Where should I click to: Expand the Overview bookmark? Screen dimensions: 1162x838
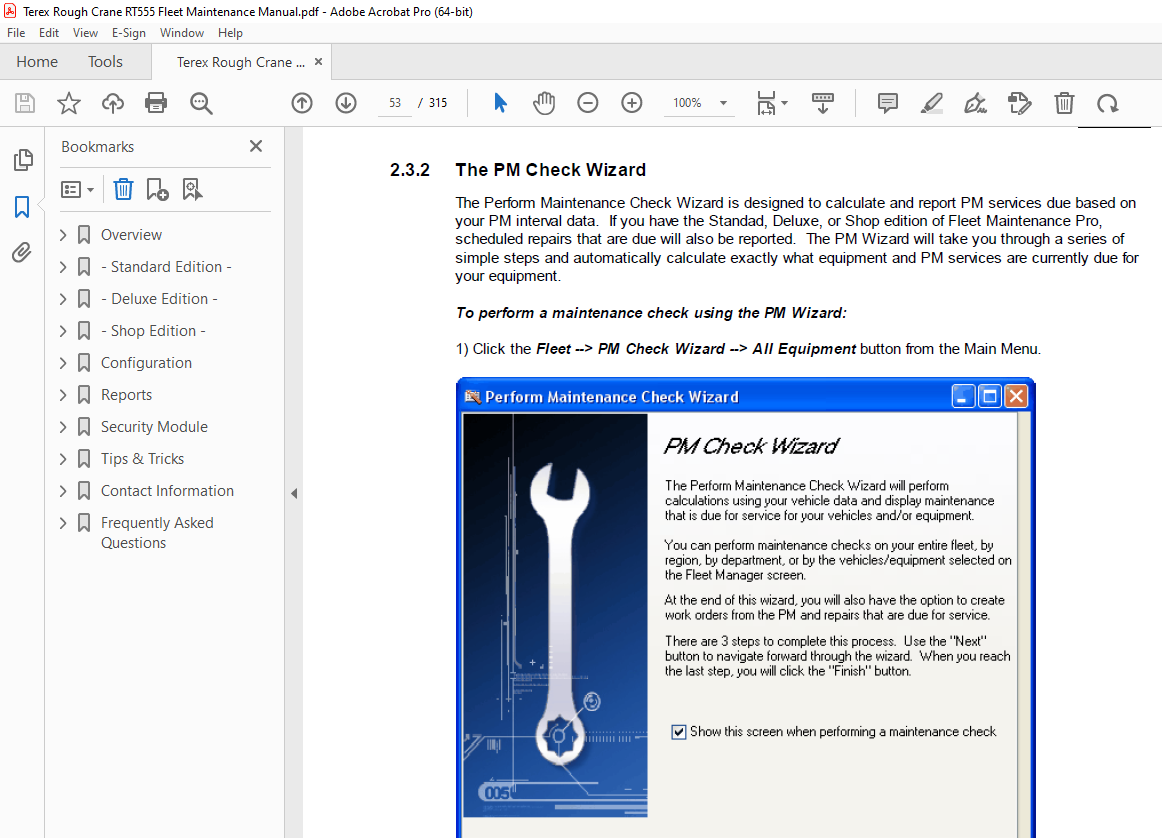(x=63, y=235)
